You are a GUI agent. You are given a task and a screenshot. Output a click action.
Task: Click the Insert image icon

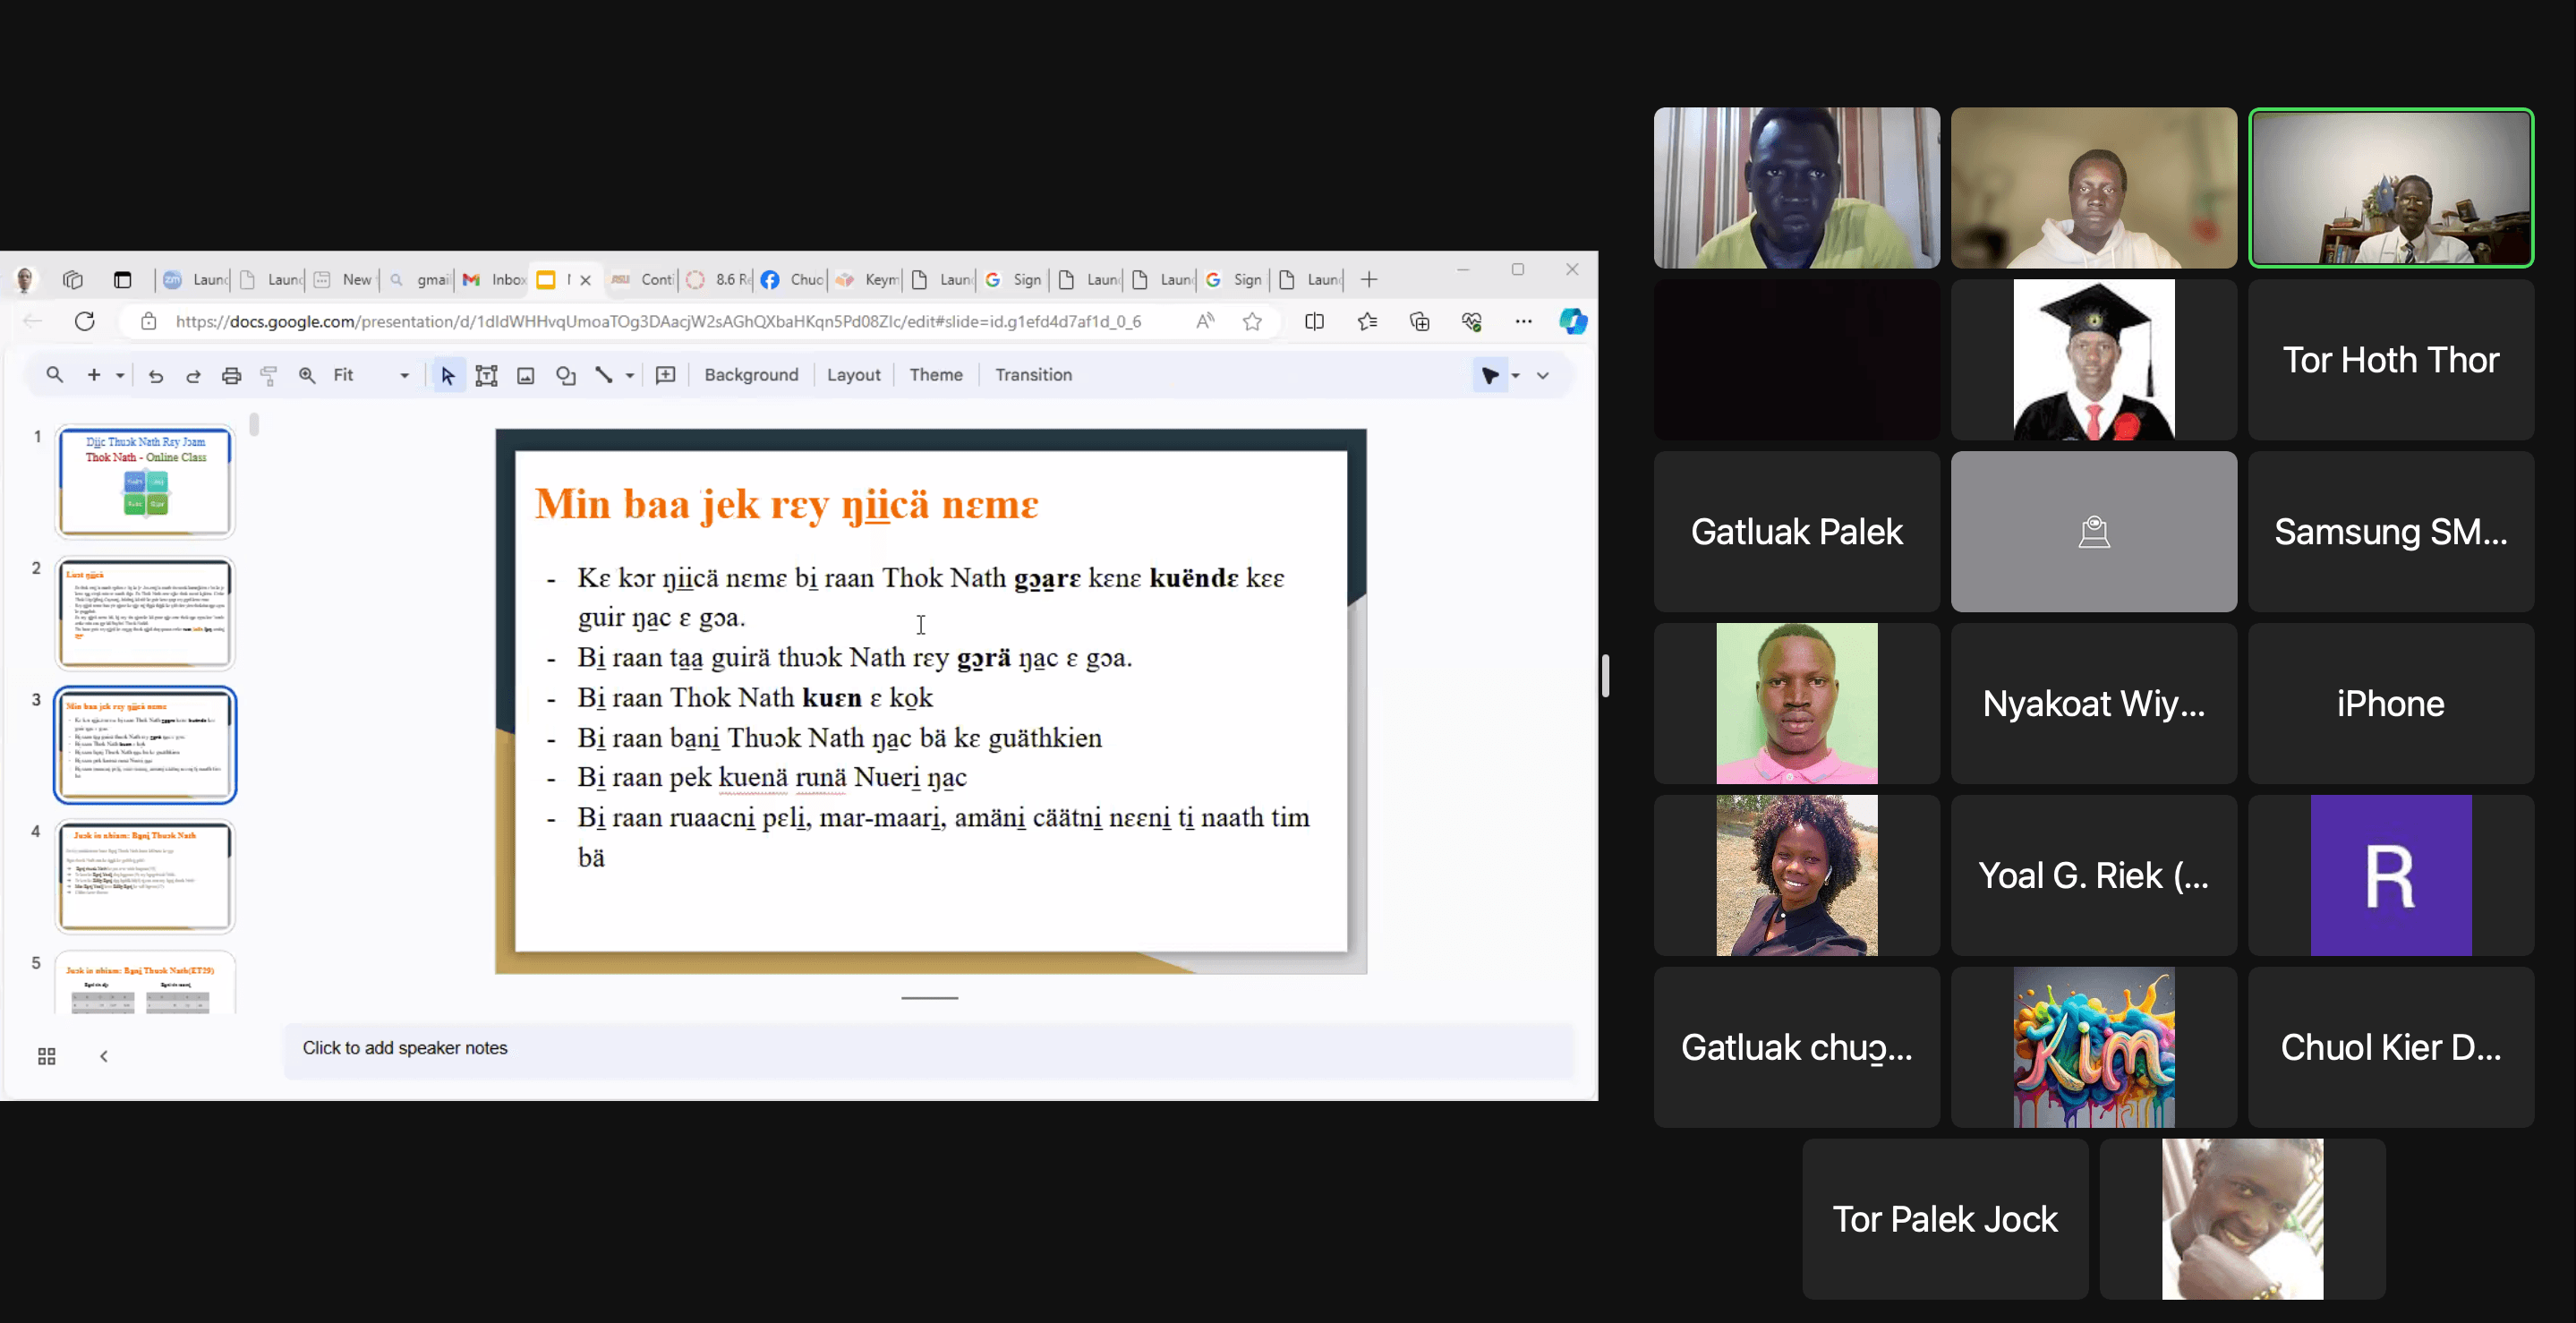click(525, 375)
